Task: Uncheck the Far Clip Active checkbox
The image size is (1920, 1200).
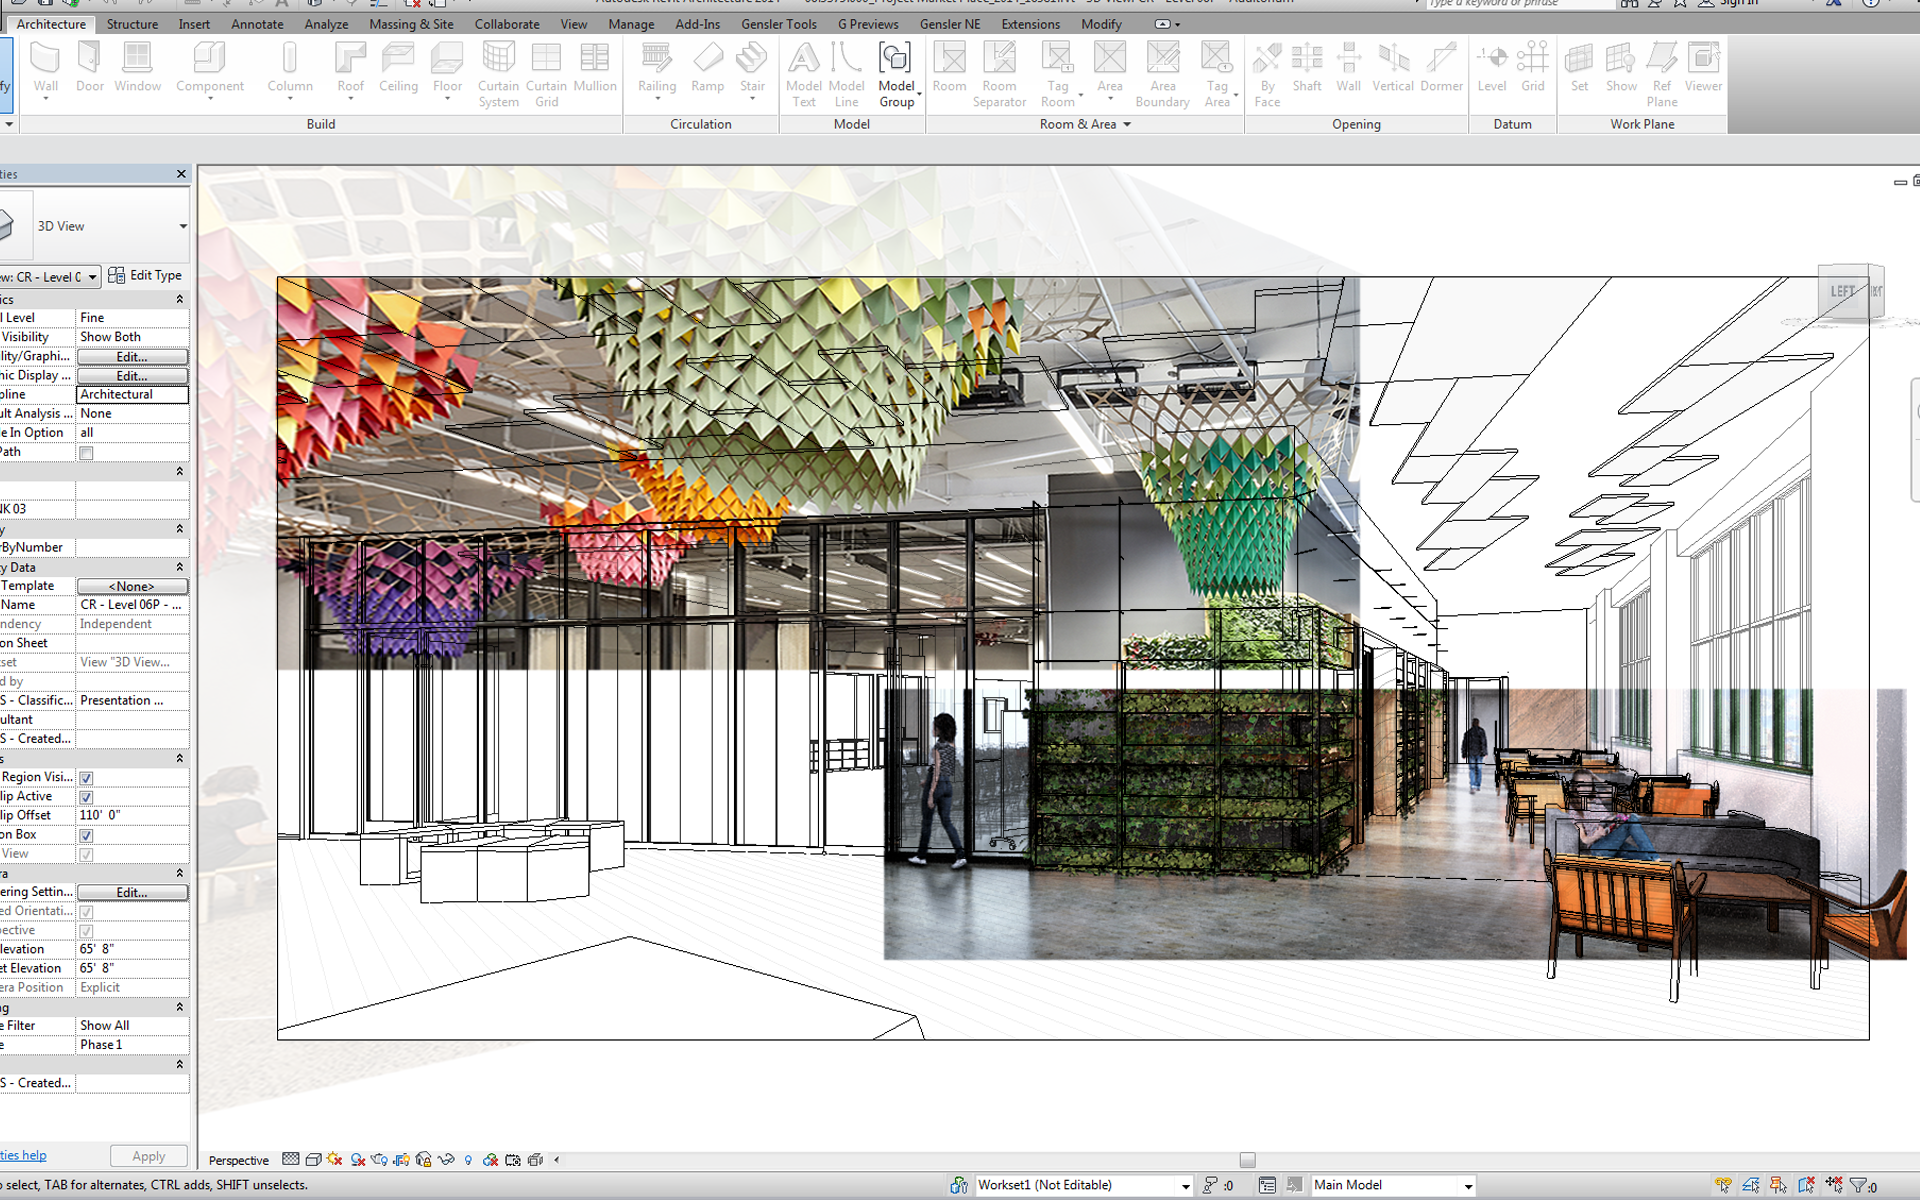Action: click(x=86, y=797)
